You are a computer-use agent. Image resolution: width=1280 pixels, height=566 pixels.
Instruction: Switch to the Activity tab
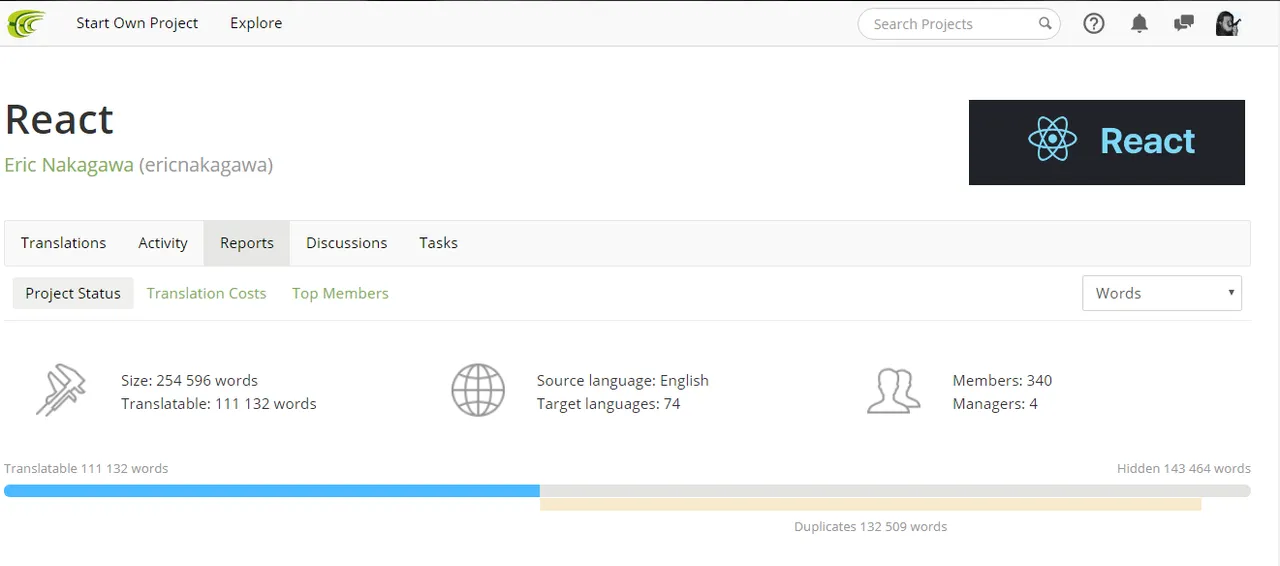163,243
